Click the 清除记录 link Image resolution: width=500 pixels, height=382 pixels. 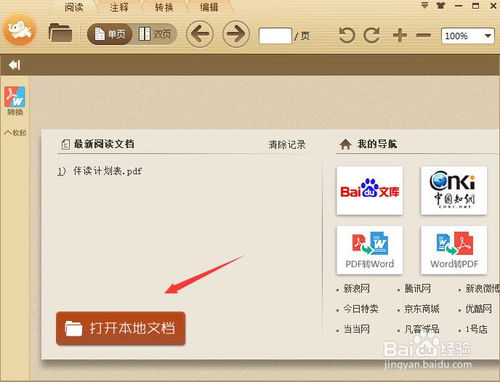coord(287,145)
